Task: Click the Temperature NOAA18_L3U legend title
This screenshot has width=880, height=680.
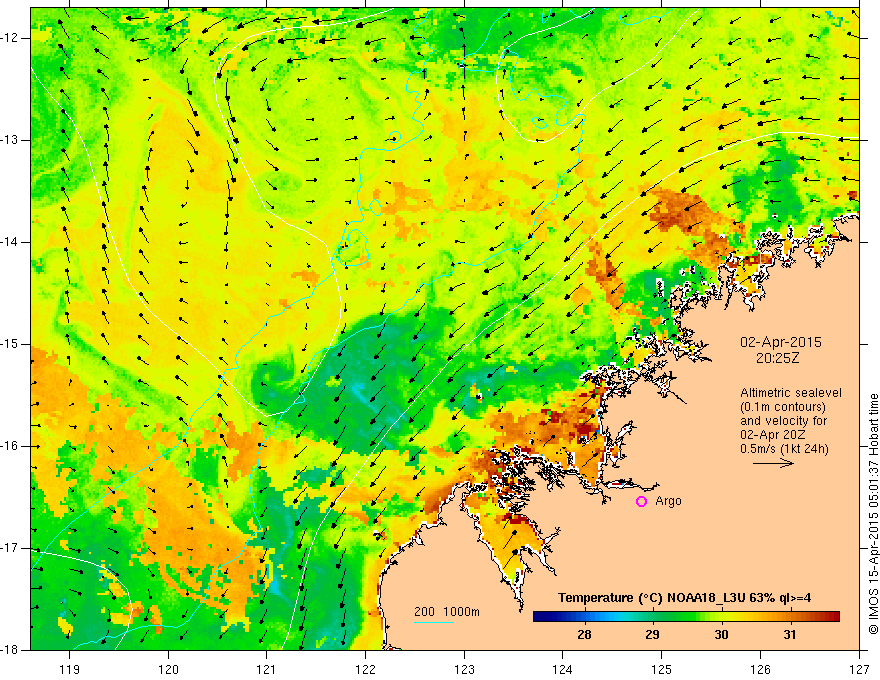Action: pyautogui.click(x=684, y=598)
